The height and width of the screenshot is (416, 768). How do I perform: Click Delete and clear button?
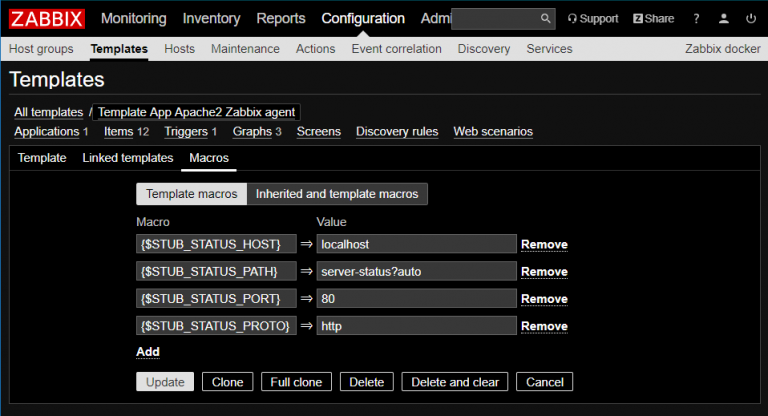tap(455, 382)
